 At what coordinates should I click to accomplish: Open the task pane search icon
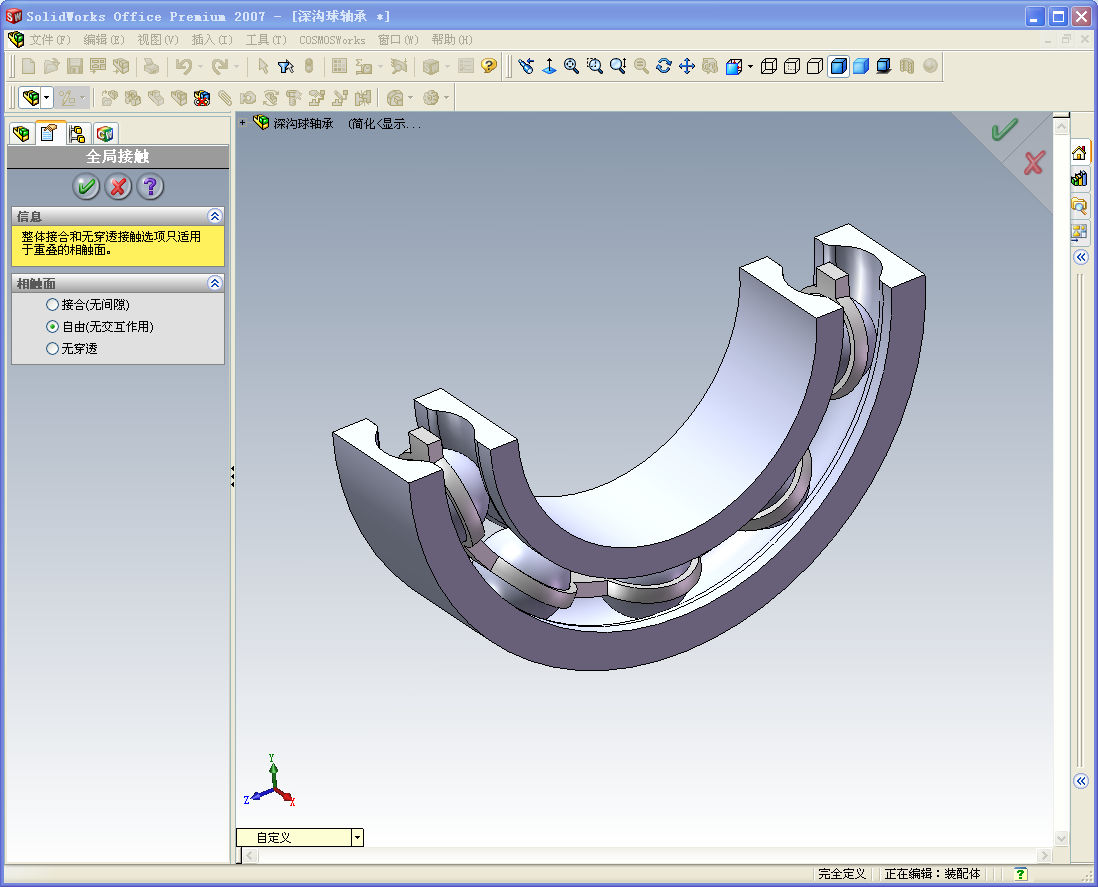click(x=1079, y=205)
